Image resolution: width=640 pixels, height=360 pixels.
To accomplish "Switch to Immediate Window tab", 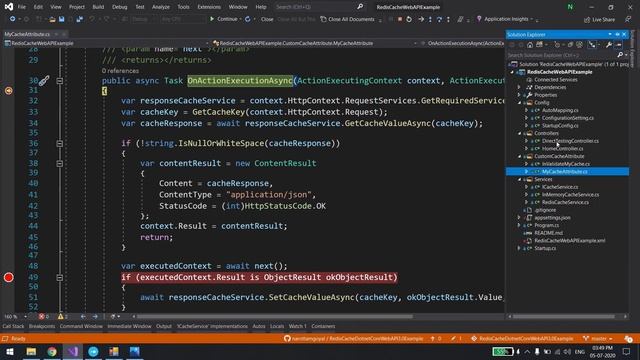I will click(129, 327).
